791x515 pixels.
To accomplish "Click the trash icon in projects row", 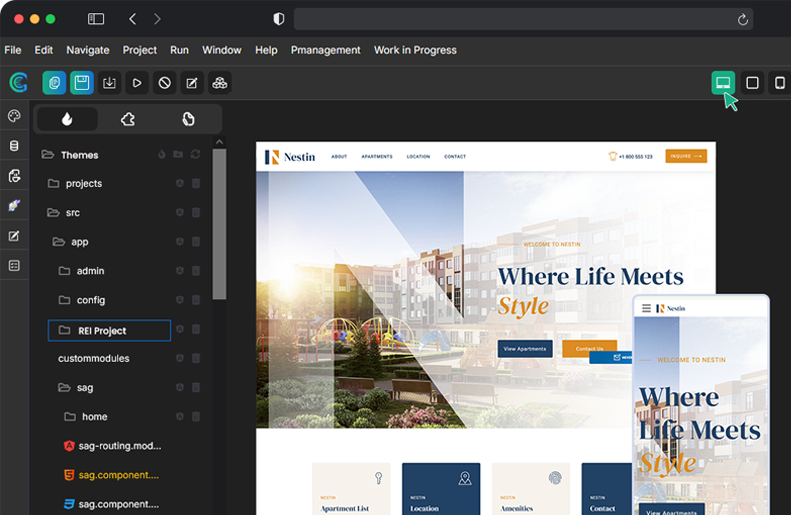I will [x=196, y=183].
